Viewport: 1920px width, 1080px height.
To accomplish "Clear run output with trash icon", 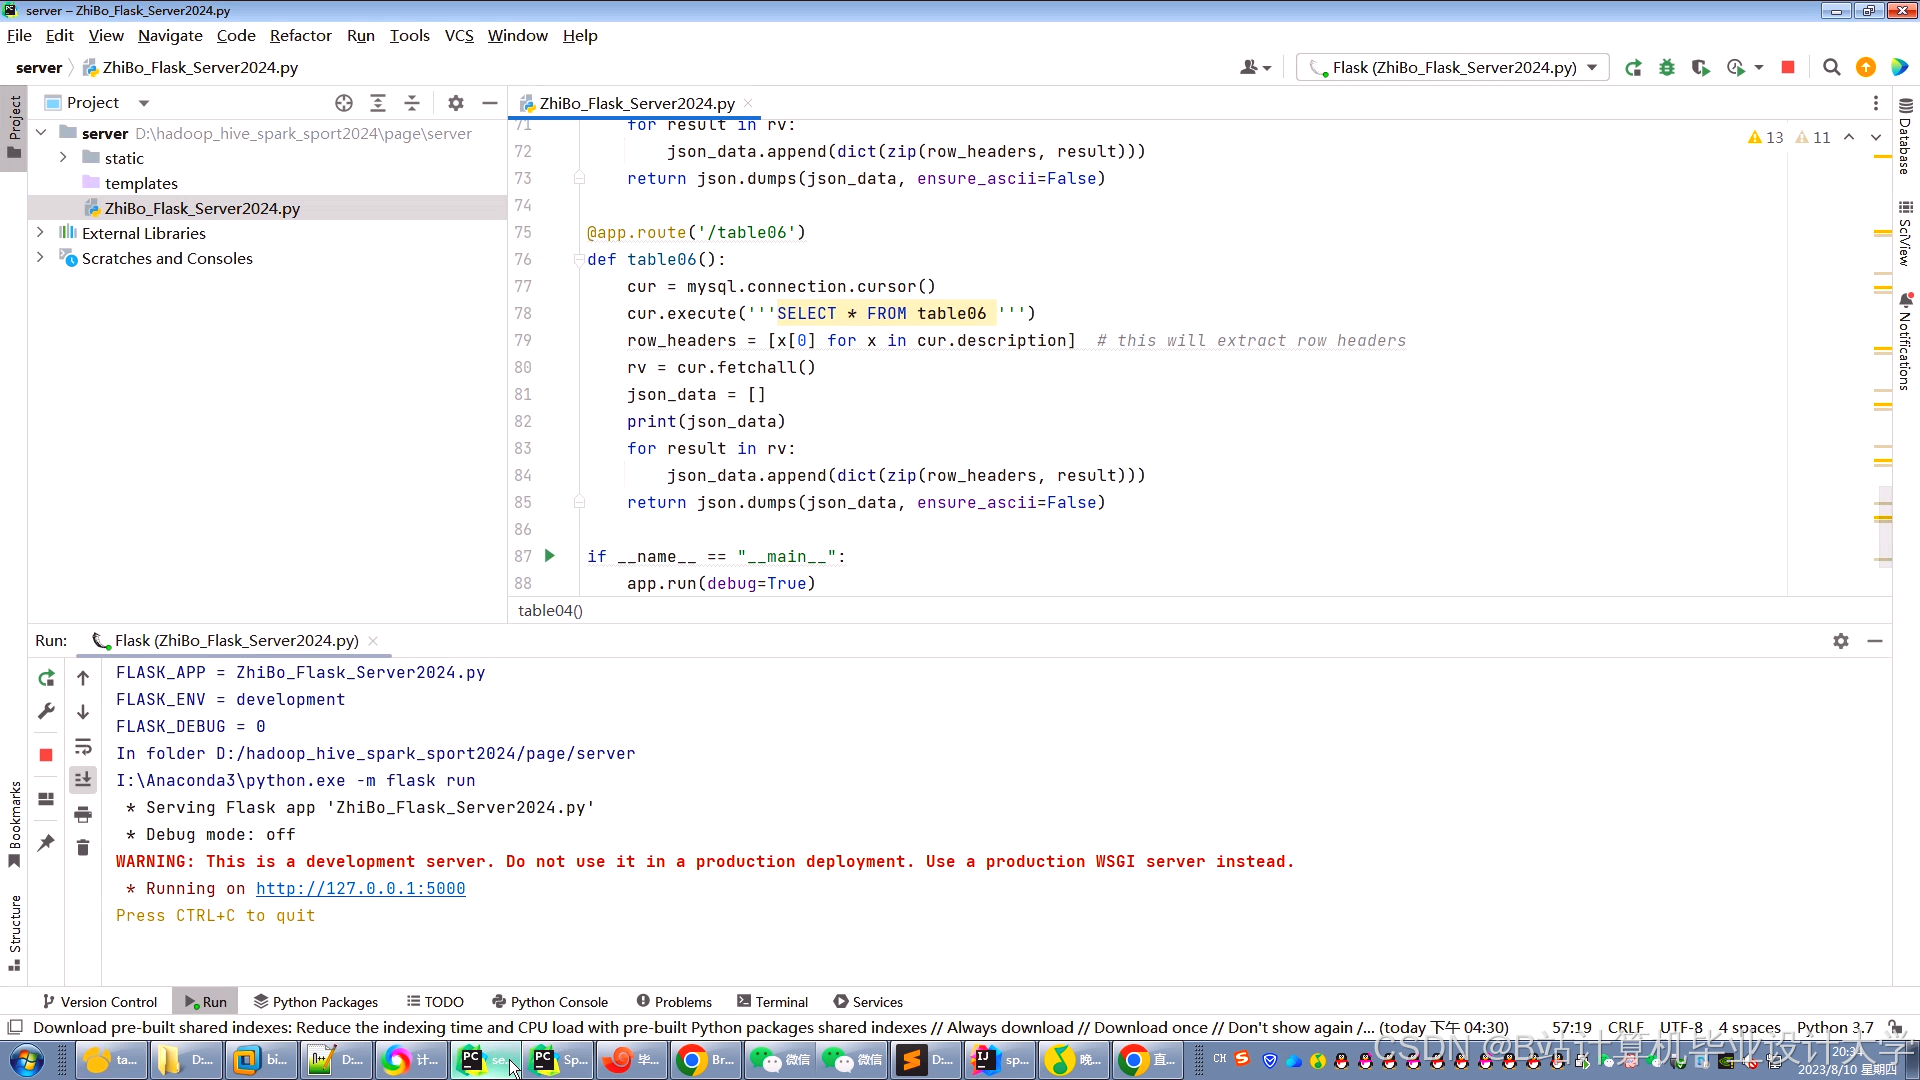I will [83, 848].
